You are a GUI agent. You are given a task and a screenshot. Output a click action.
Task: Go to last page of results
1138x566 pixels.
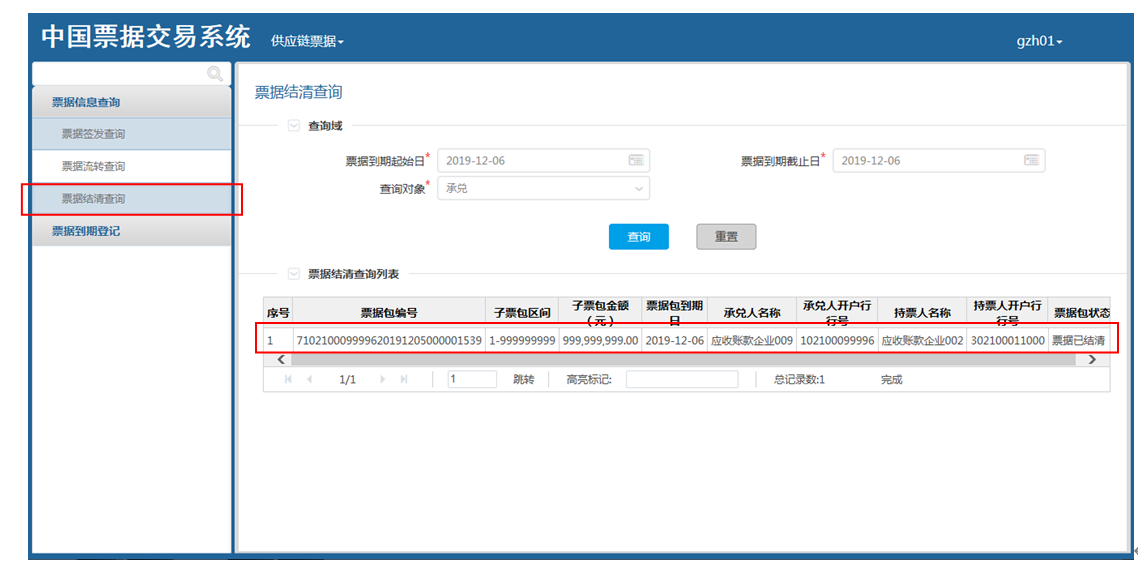[404, 380]
